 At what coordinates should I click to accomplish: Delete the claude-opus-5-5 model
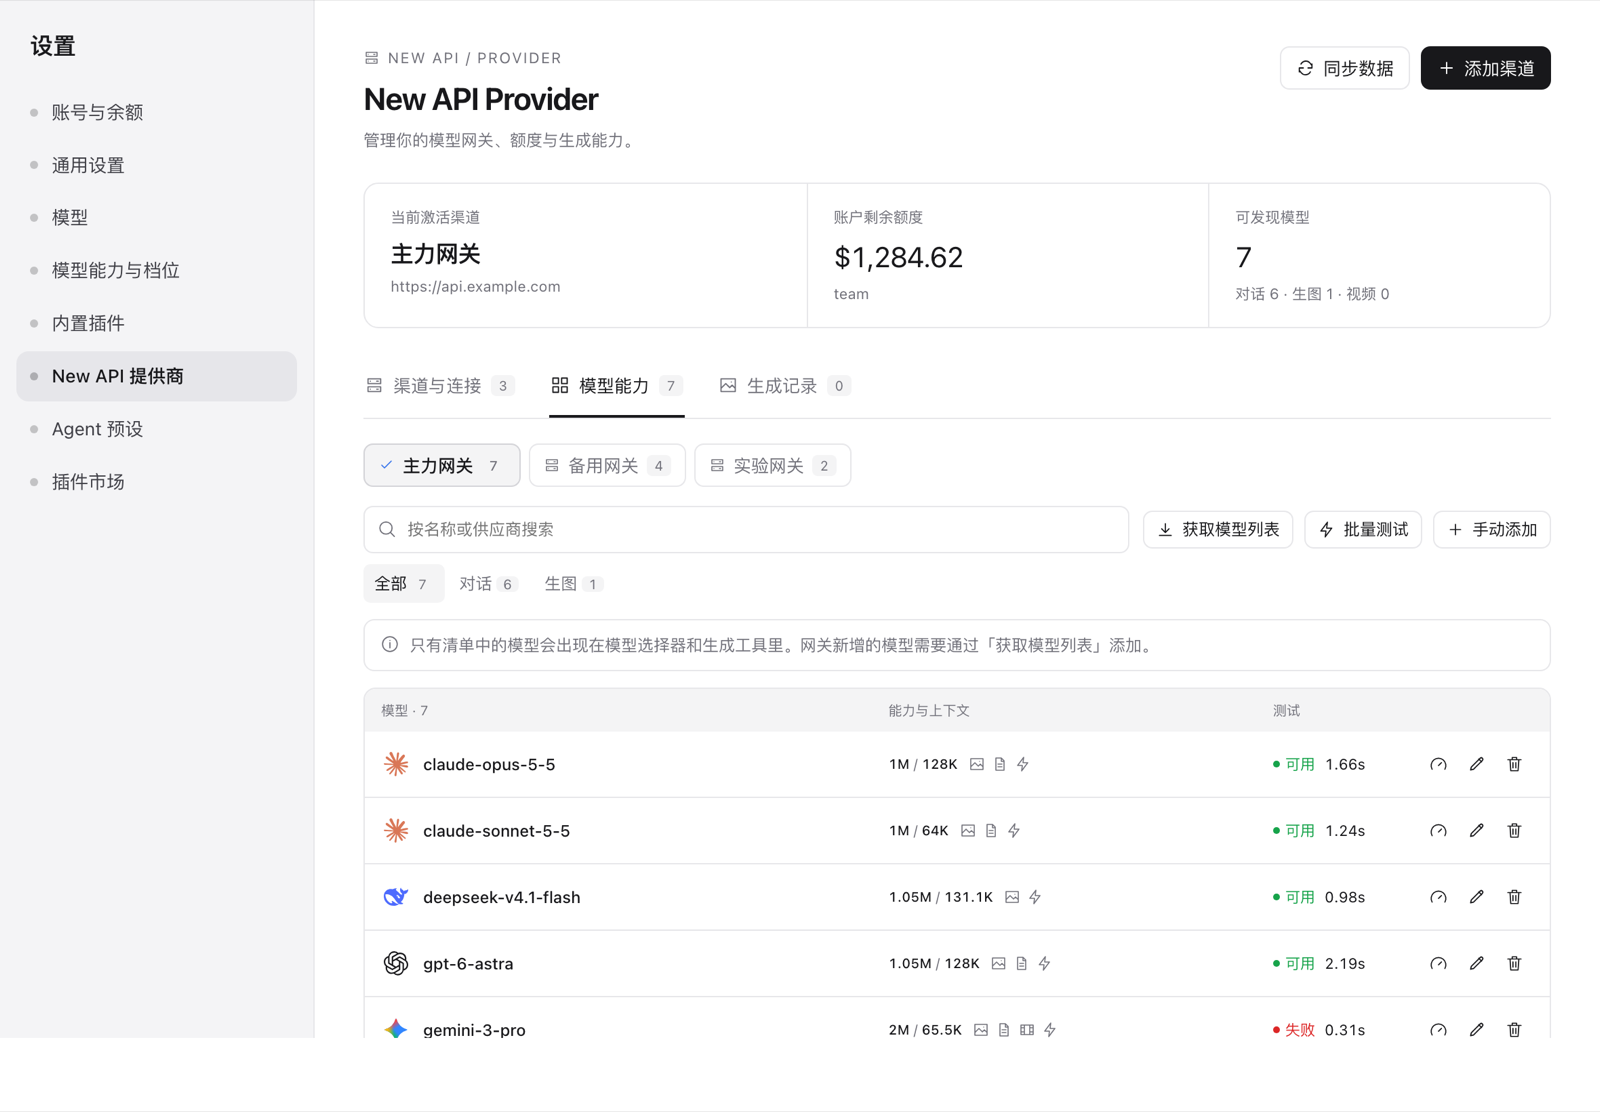(x=1514, y=764)
